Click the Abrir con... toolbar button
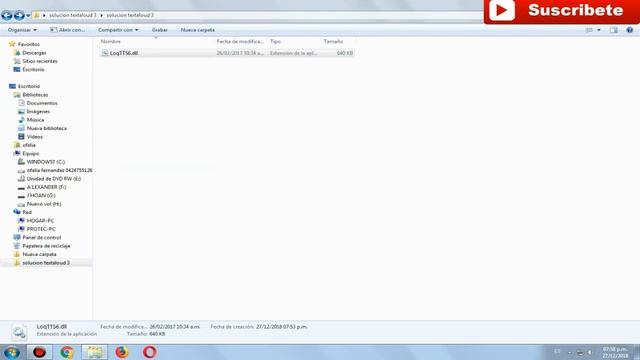 point(67,30)
